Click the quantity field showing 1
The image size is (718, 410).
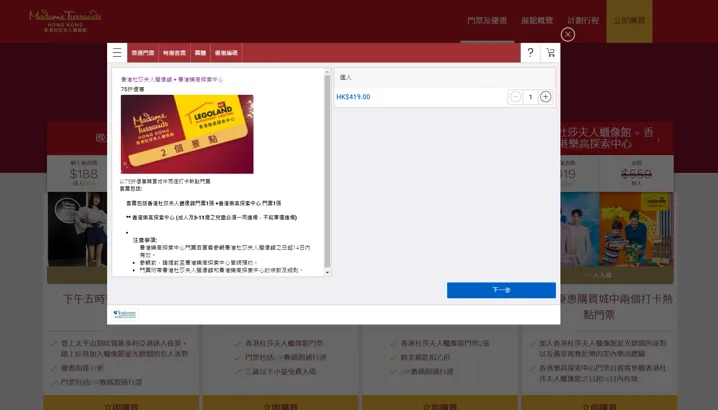click(530, 97)
